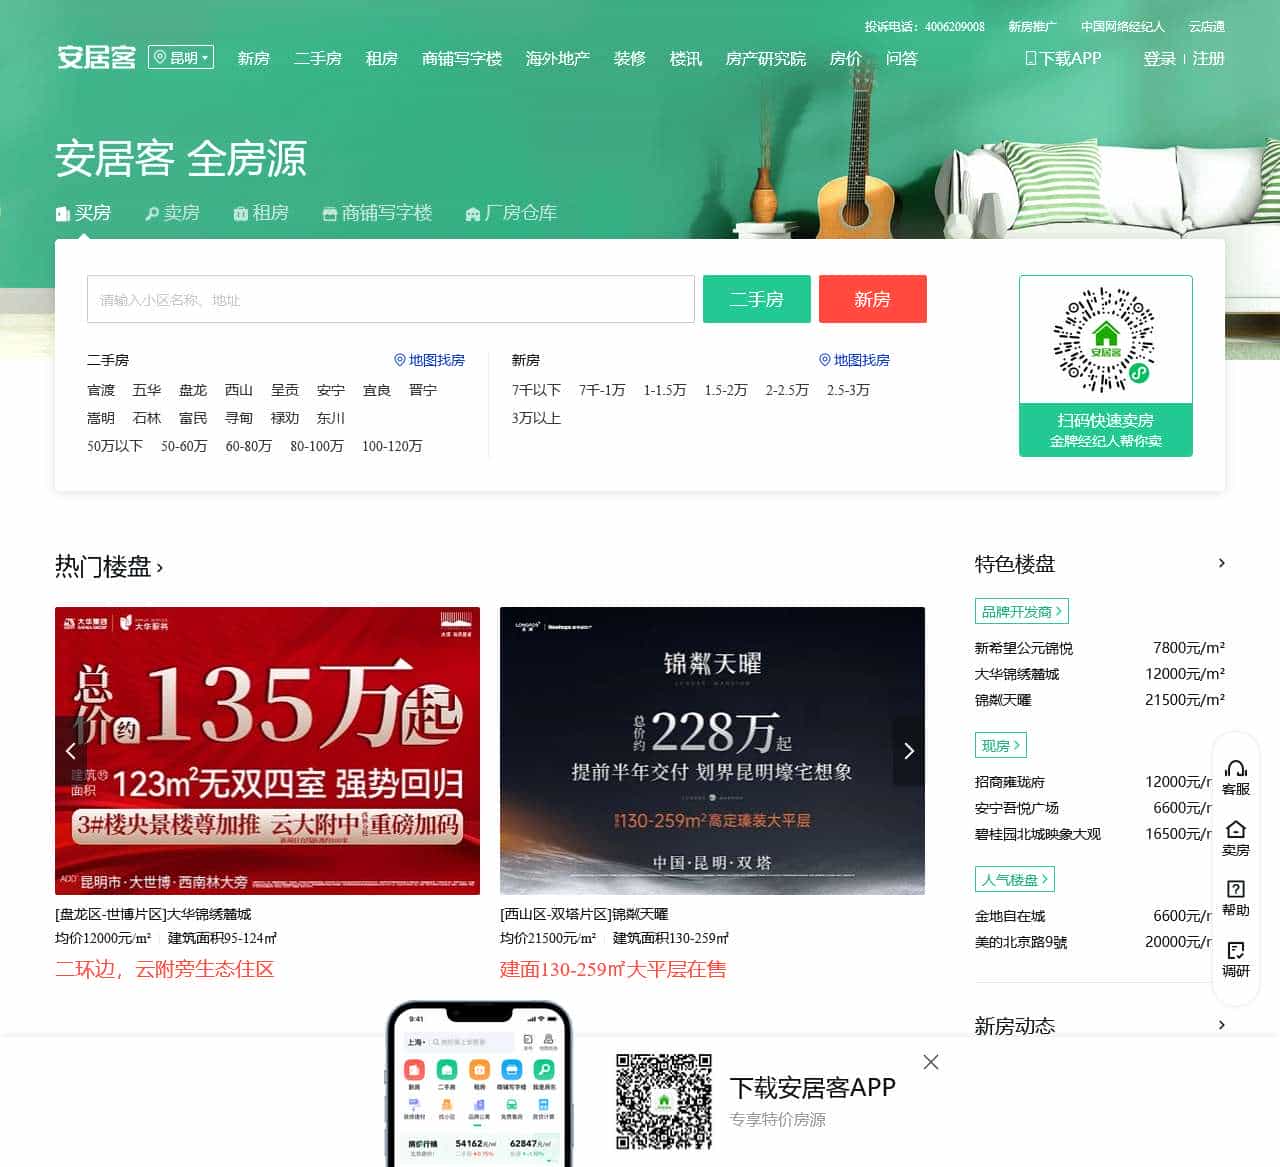Image resolution: width=1280 pixels, height=1167 pixels.
Task: Open the 二手房 navigation menu item
Action: click(317, 59)
